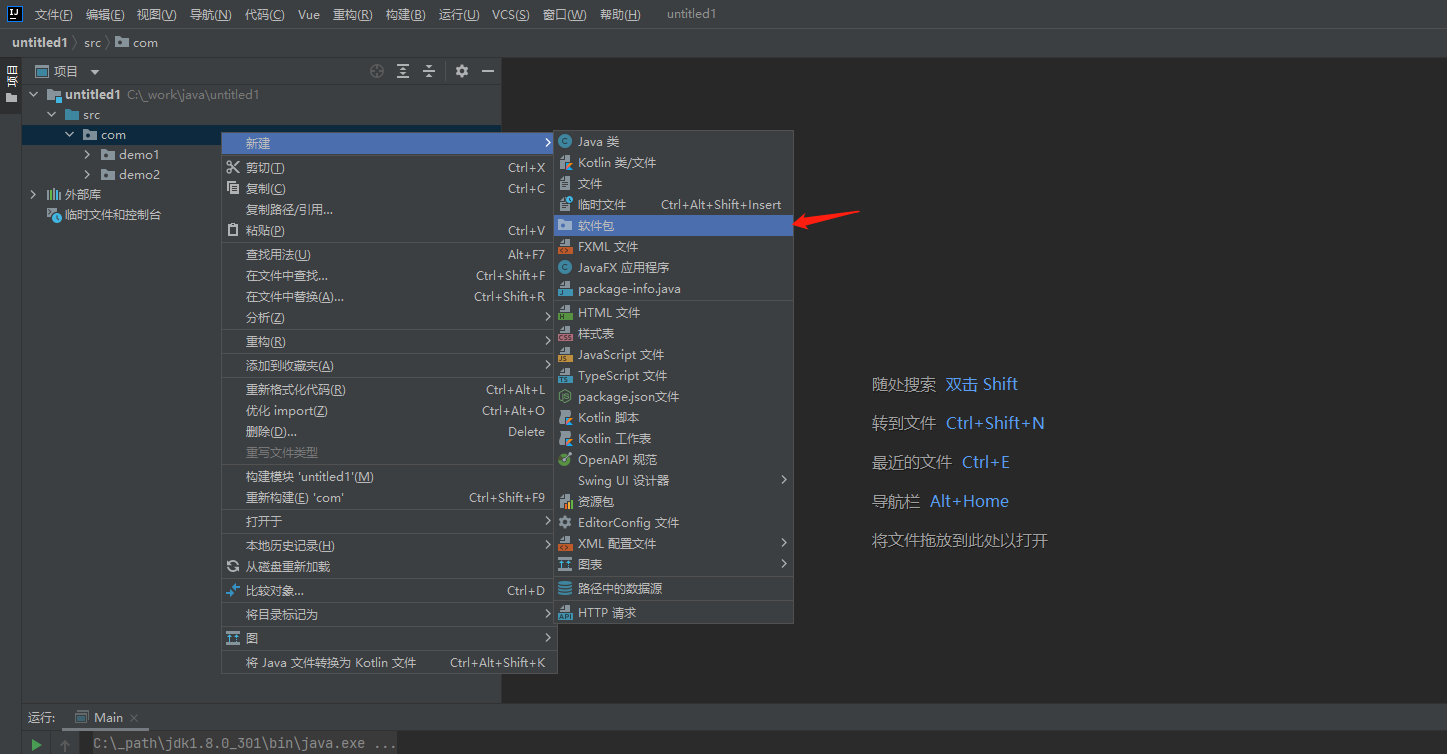Click the Kotlin 类/文件 icon
This screenshot has height=754, width=1447.
tap(565, 163)
